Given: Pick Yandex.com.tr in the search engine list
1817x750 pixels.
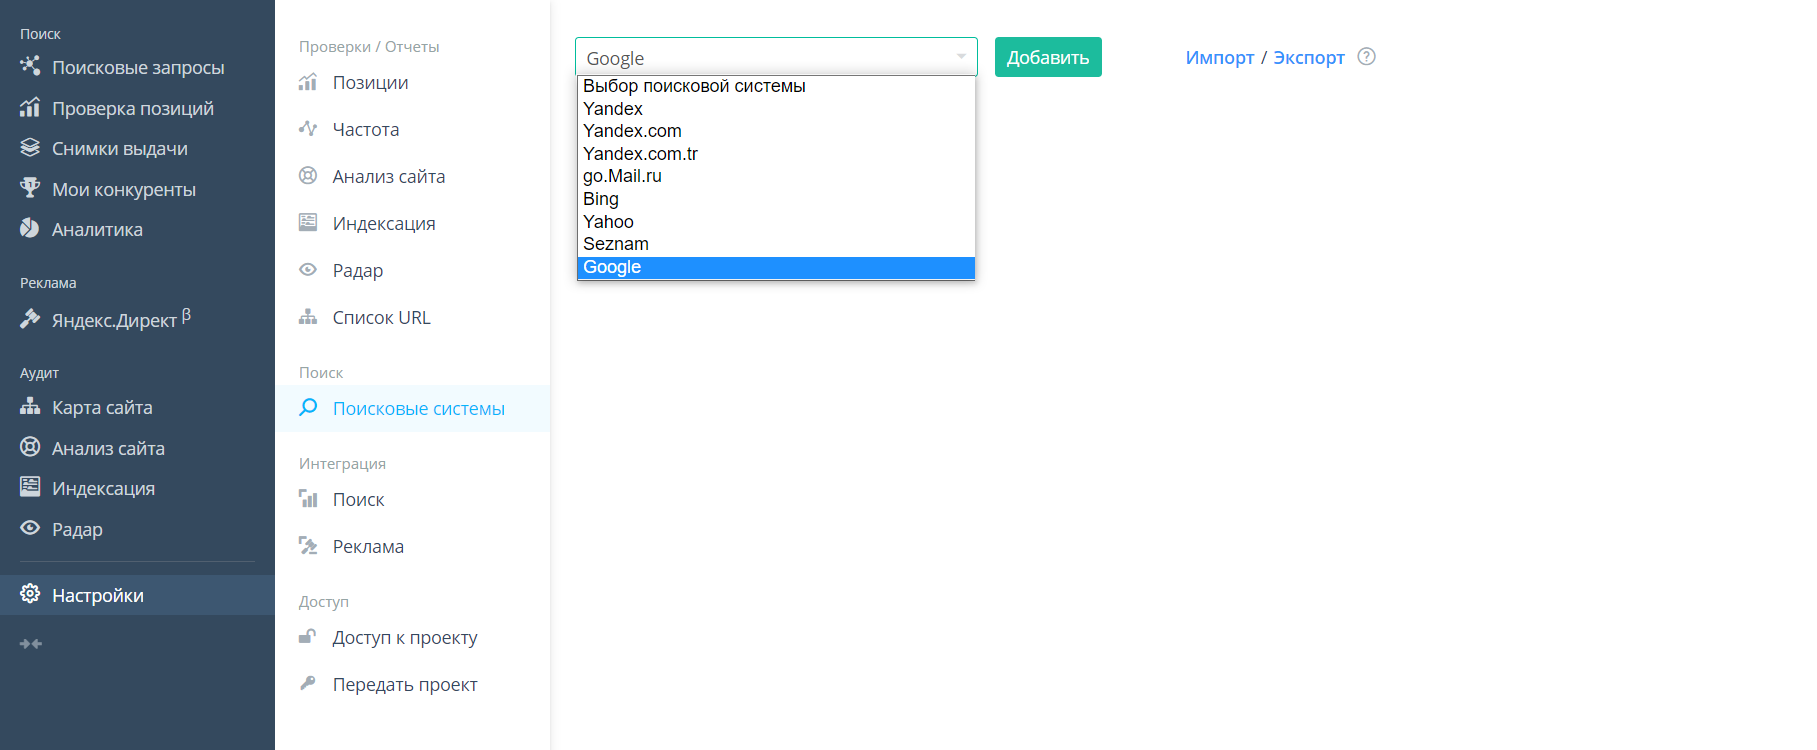Looking at the screenshot, I should tap(776, 154).
